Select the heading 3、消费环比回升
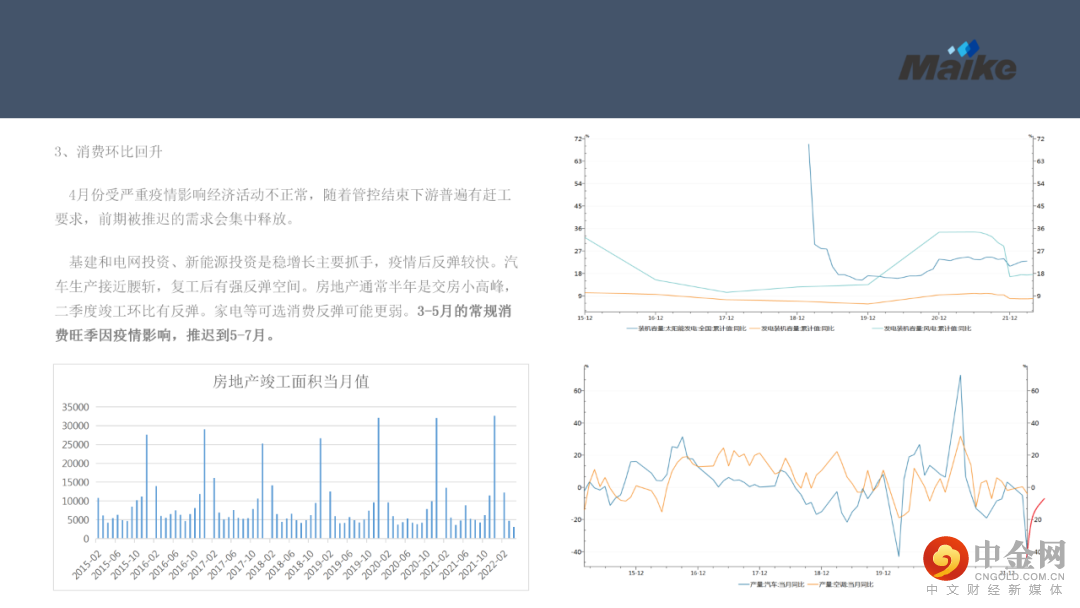 [x=108, y=152]
